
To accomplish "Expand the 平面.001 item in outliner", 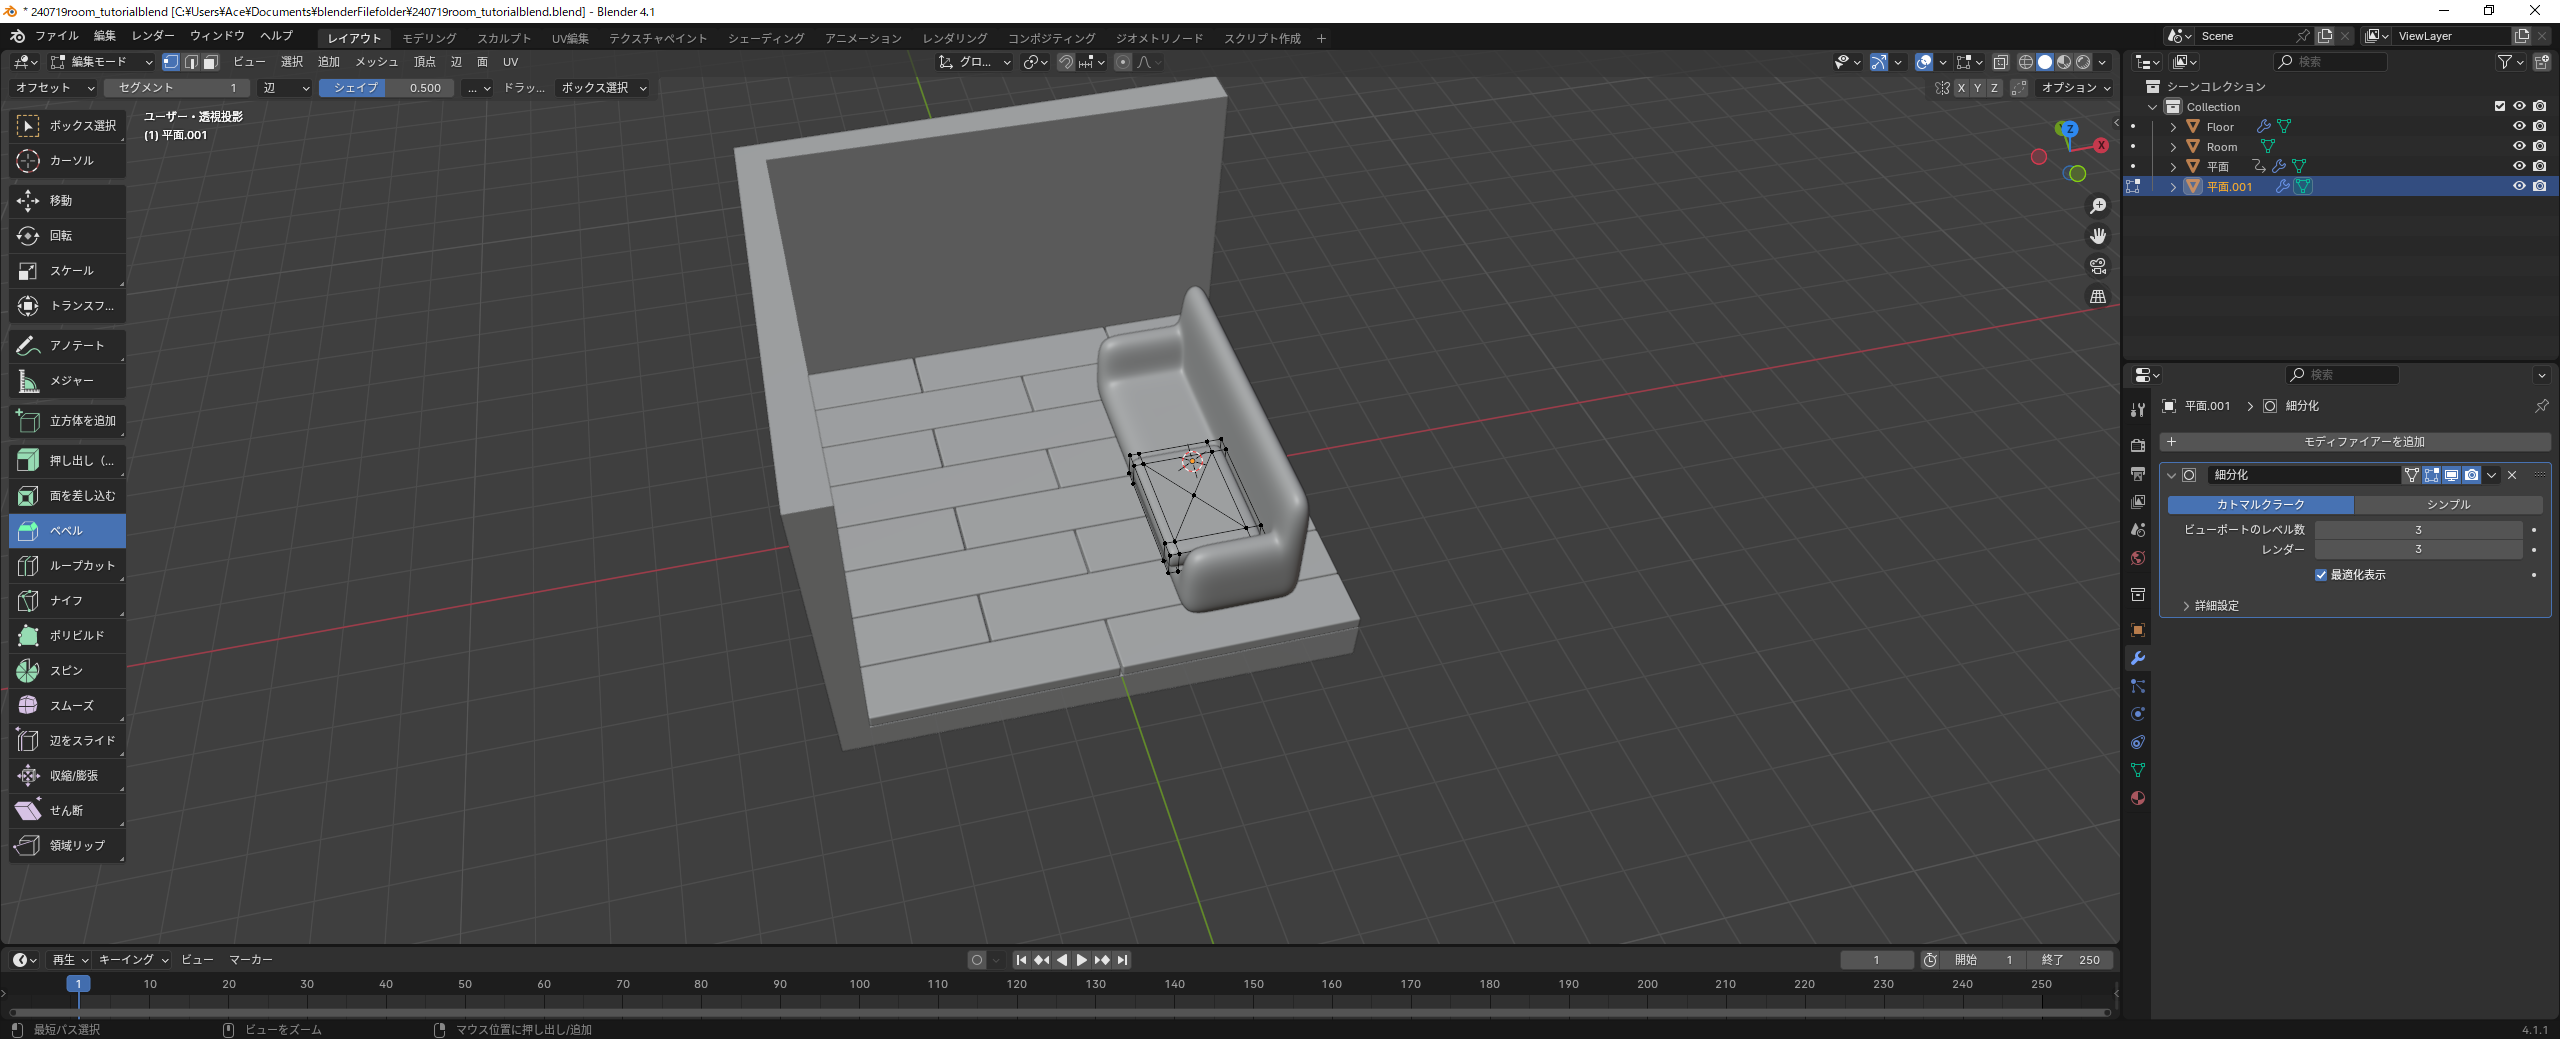I will 2173,187.
